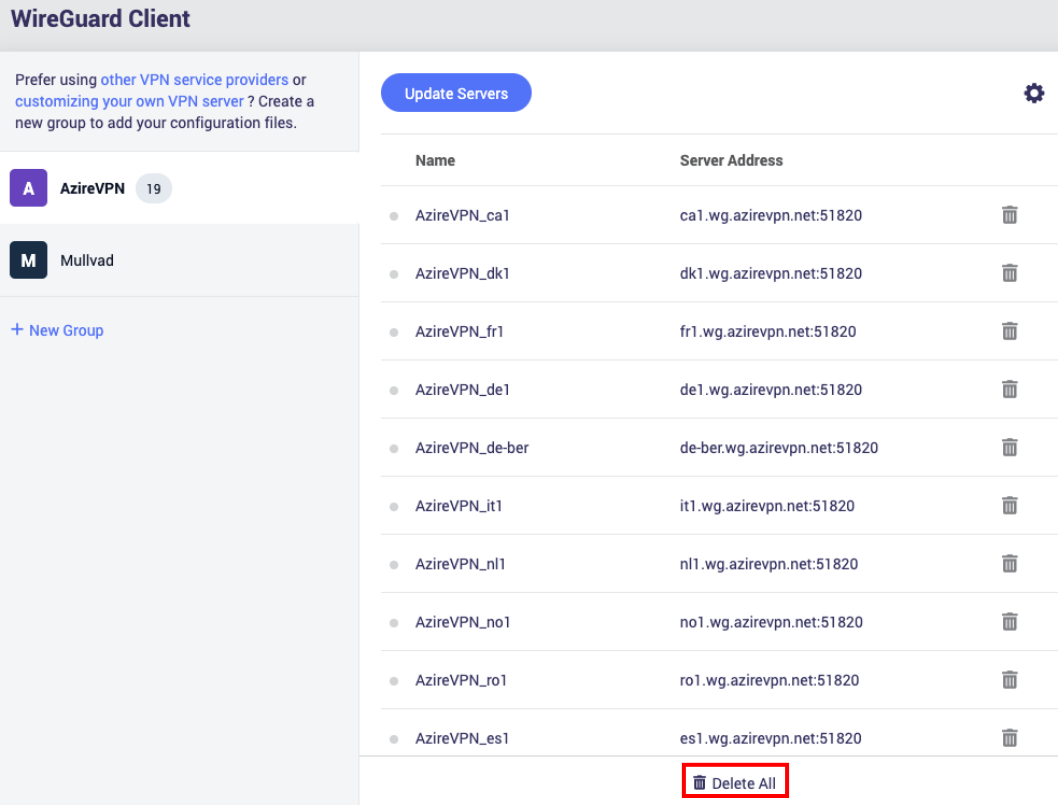
Task: Click address nl1.wg.azirevpn.net:51820
Action: tap(769, 564)
